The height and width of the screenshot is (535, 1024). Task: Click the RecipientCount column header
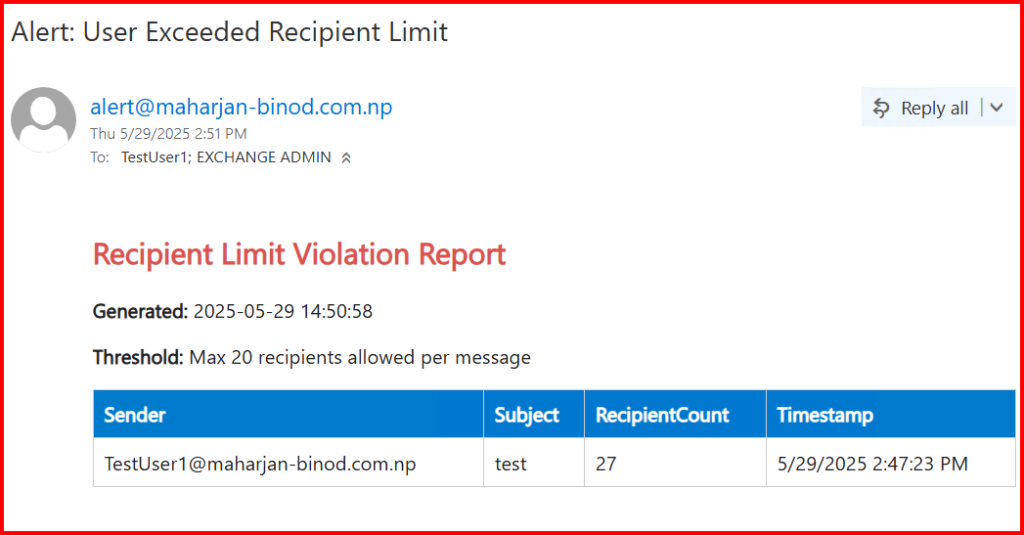(662, 415)
